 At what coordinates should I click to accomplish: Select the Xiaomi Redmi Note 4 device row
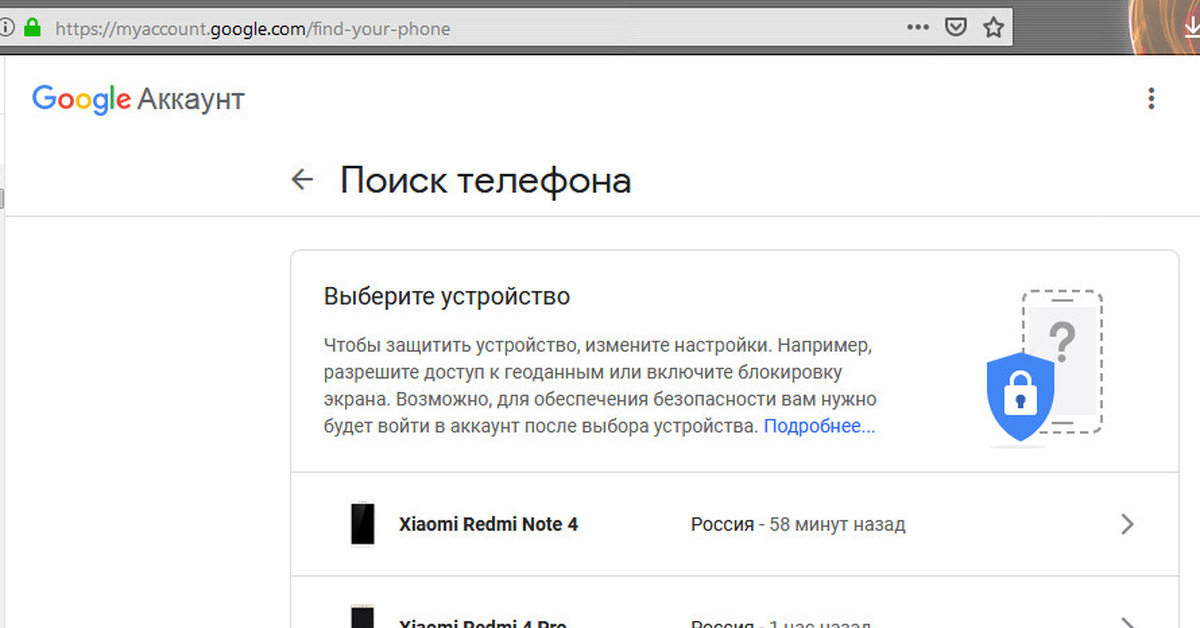click(x=735, y=524)
